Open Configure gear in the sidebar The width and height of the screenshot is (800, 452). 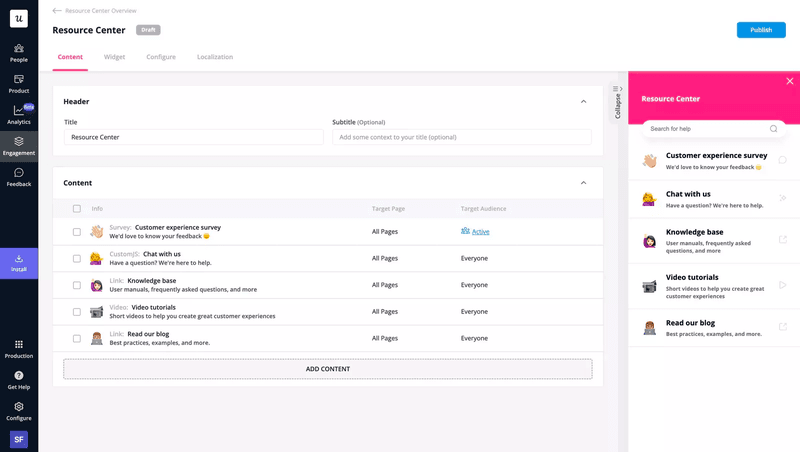19,412
